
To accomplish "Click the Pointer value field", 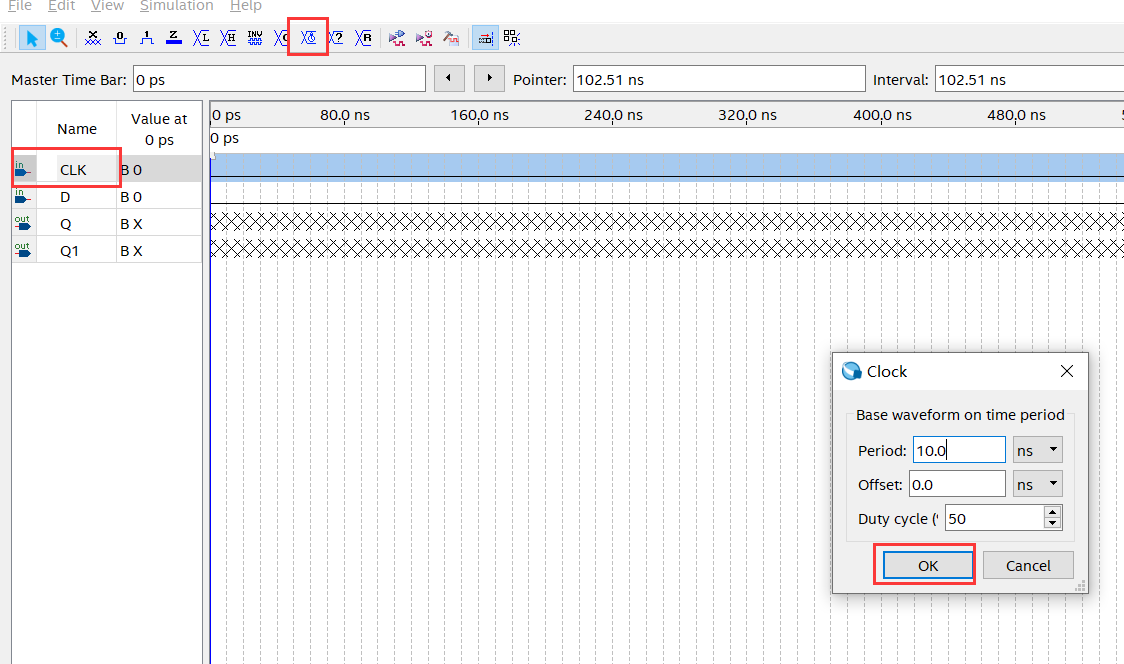I will 719,79.
